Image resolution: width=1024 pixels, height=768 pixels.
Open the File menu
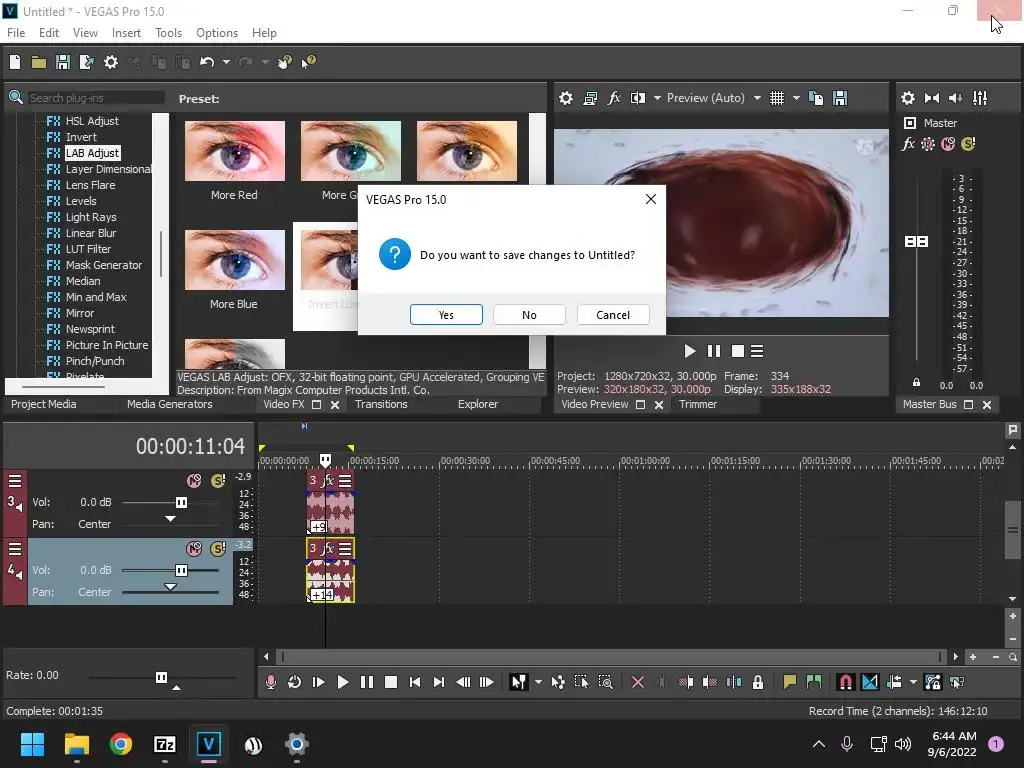(16, 33)
